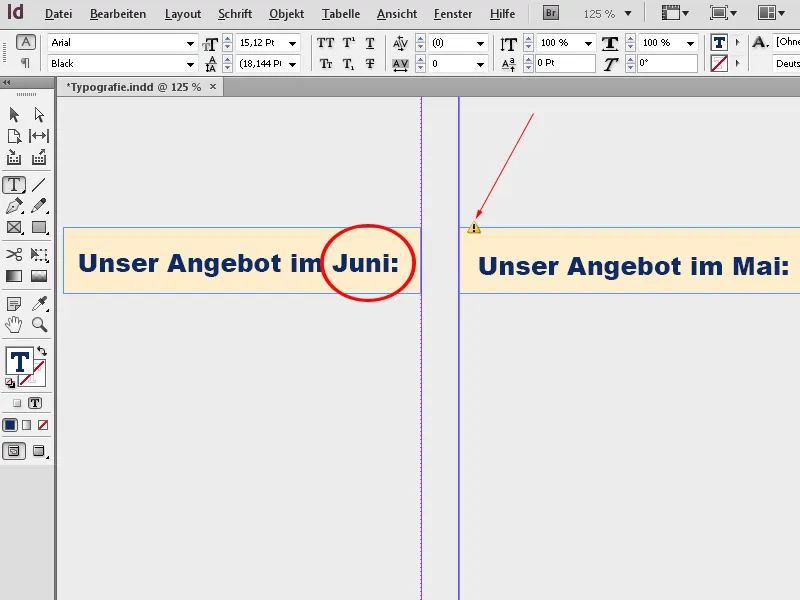Select the Content Collector tool

coord(14,158)
